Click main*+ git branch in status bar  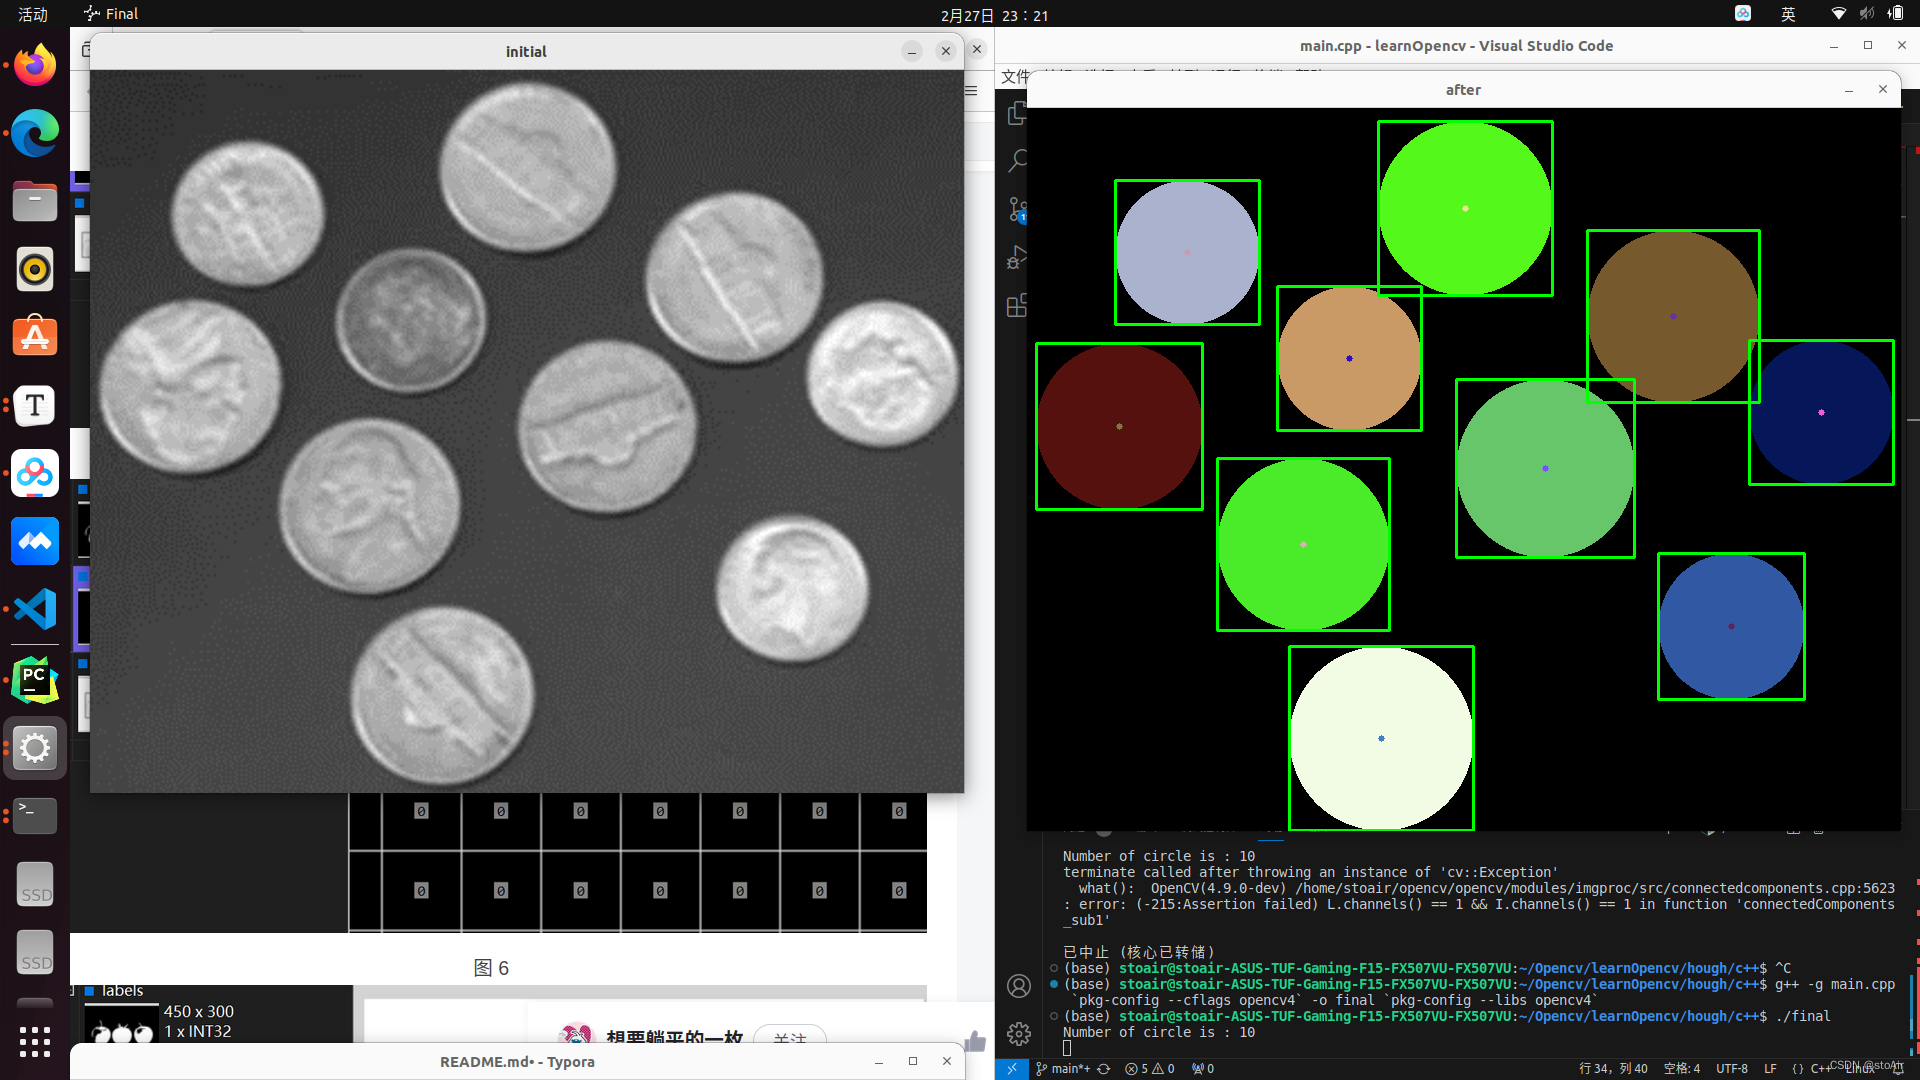coord(1063,1069)
